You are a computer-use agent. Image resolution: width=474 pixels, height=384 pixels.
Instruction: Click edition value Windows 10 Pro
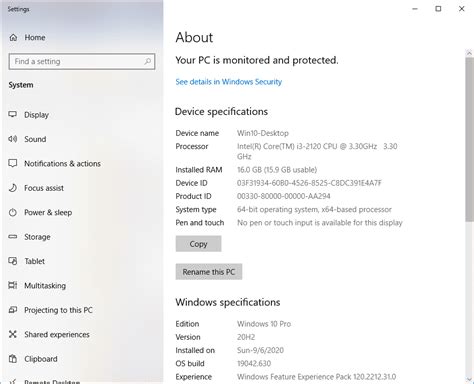264,324
